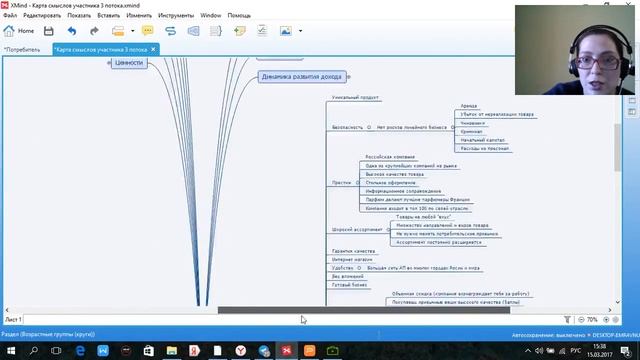Zoom in with the plus icon
Viewport: 640px width, 360px height.
click(606, 320)
